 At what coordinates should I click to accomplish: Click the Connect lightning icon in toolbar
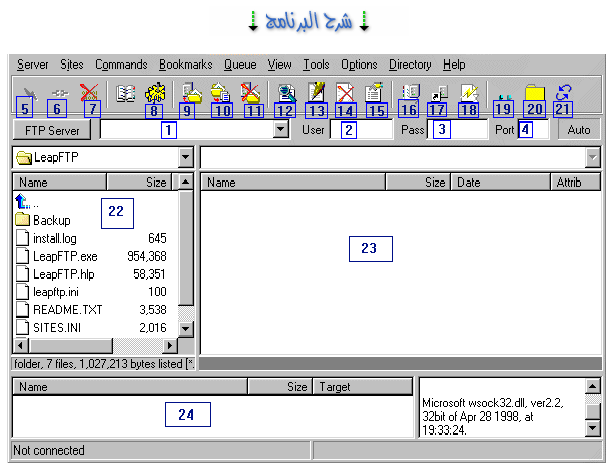[26, 91]
